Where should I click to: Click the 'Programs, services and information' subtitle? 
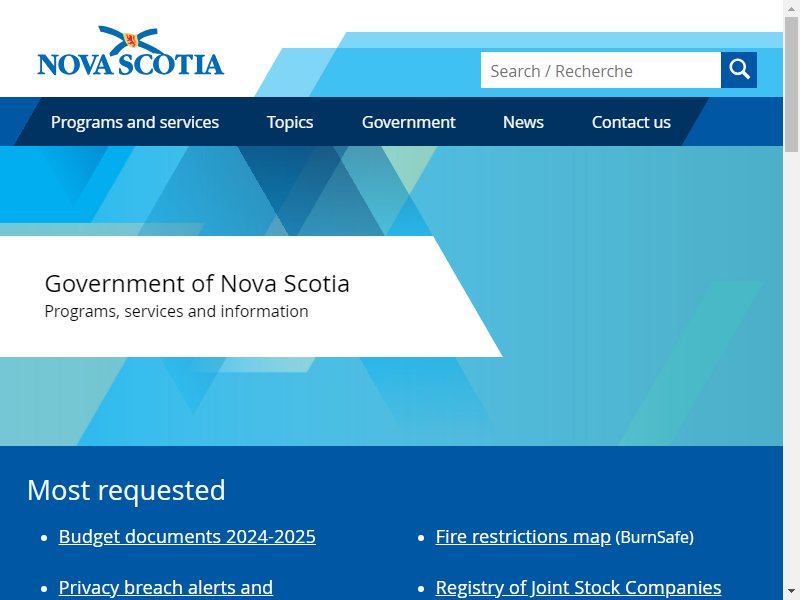177,311
